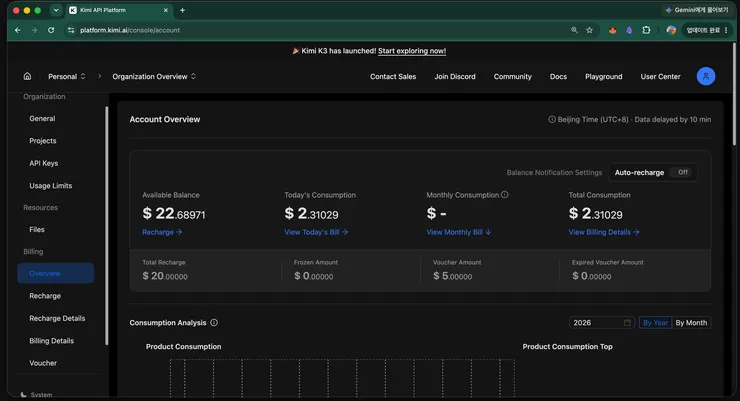Image resolution: width=740 pixels, height=401 pixels.
Task: Open a new browser tab with plus
Action: tap(182, 10)
